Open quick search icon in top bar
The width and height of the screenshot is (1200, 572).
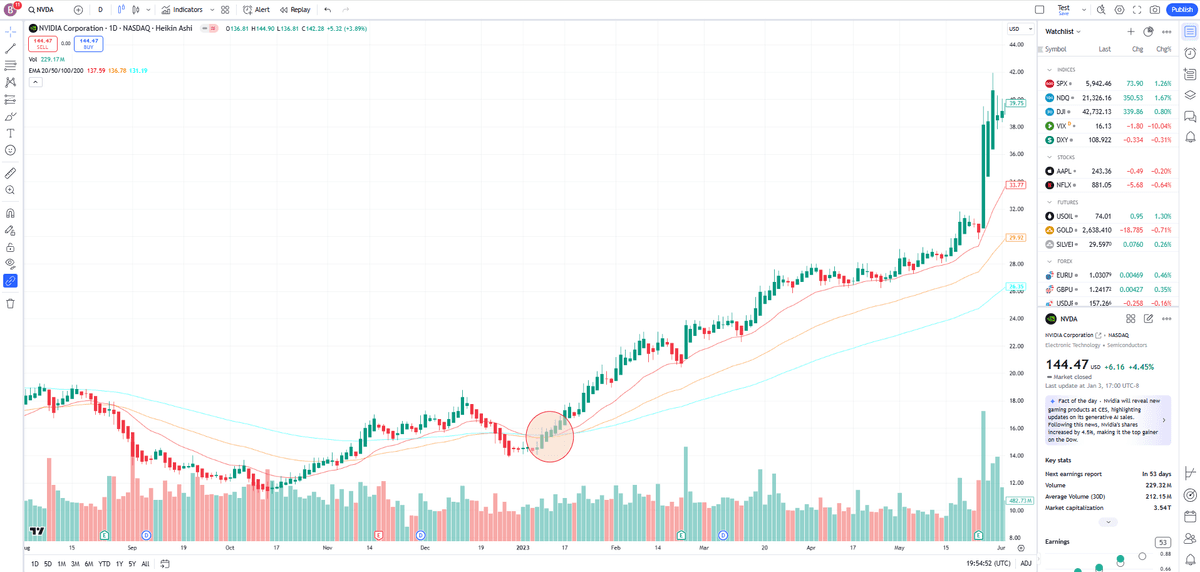(1101, 9)
